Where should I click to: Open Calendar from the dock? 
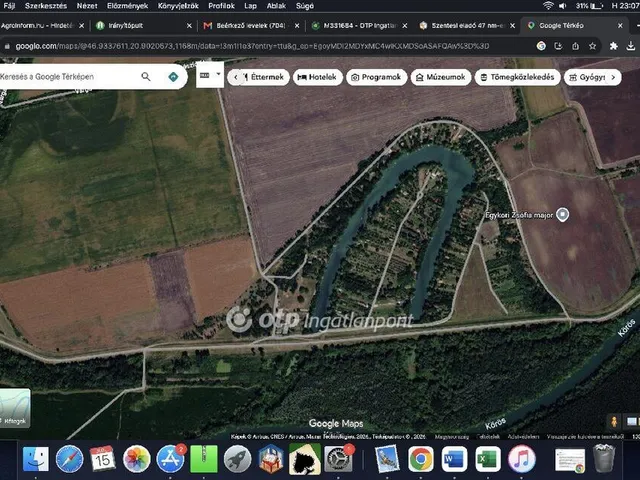(x=102, y=459)
